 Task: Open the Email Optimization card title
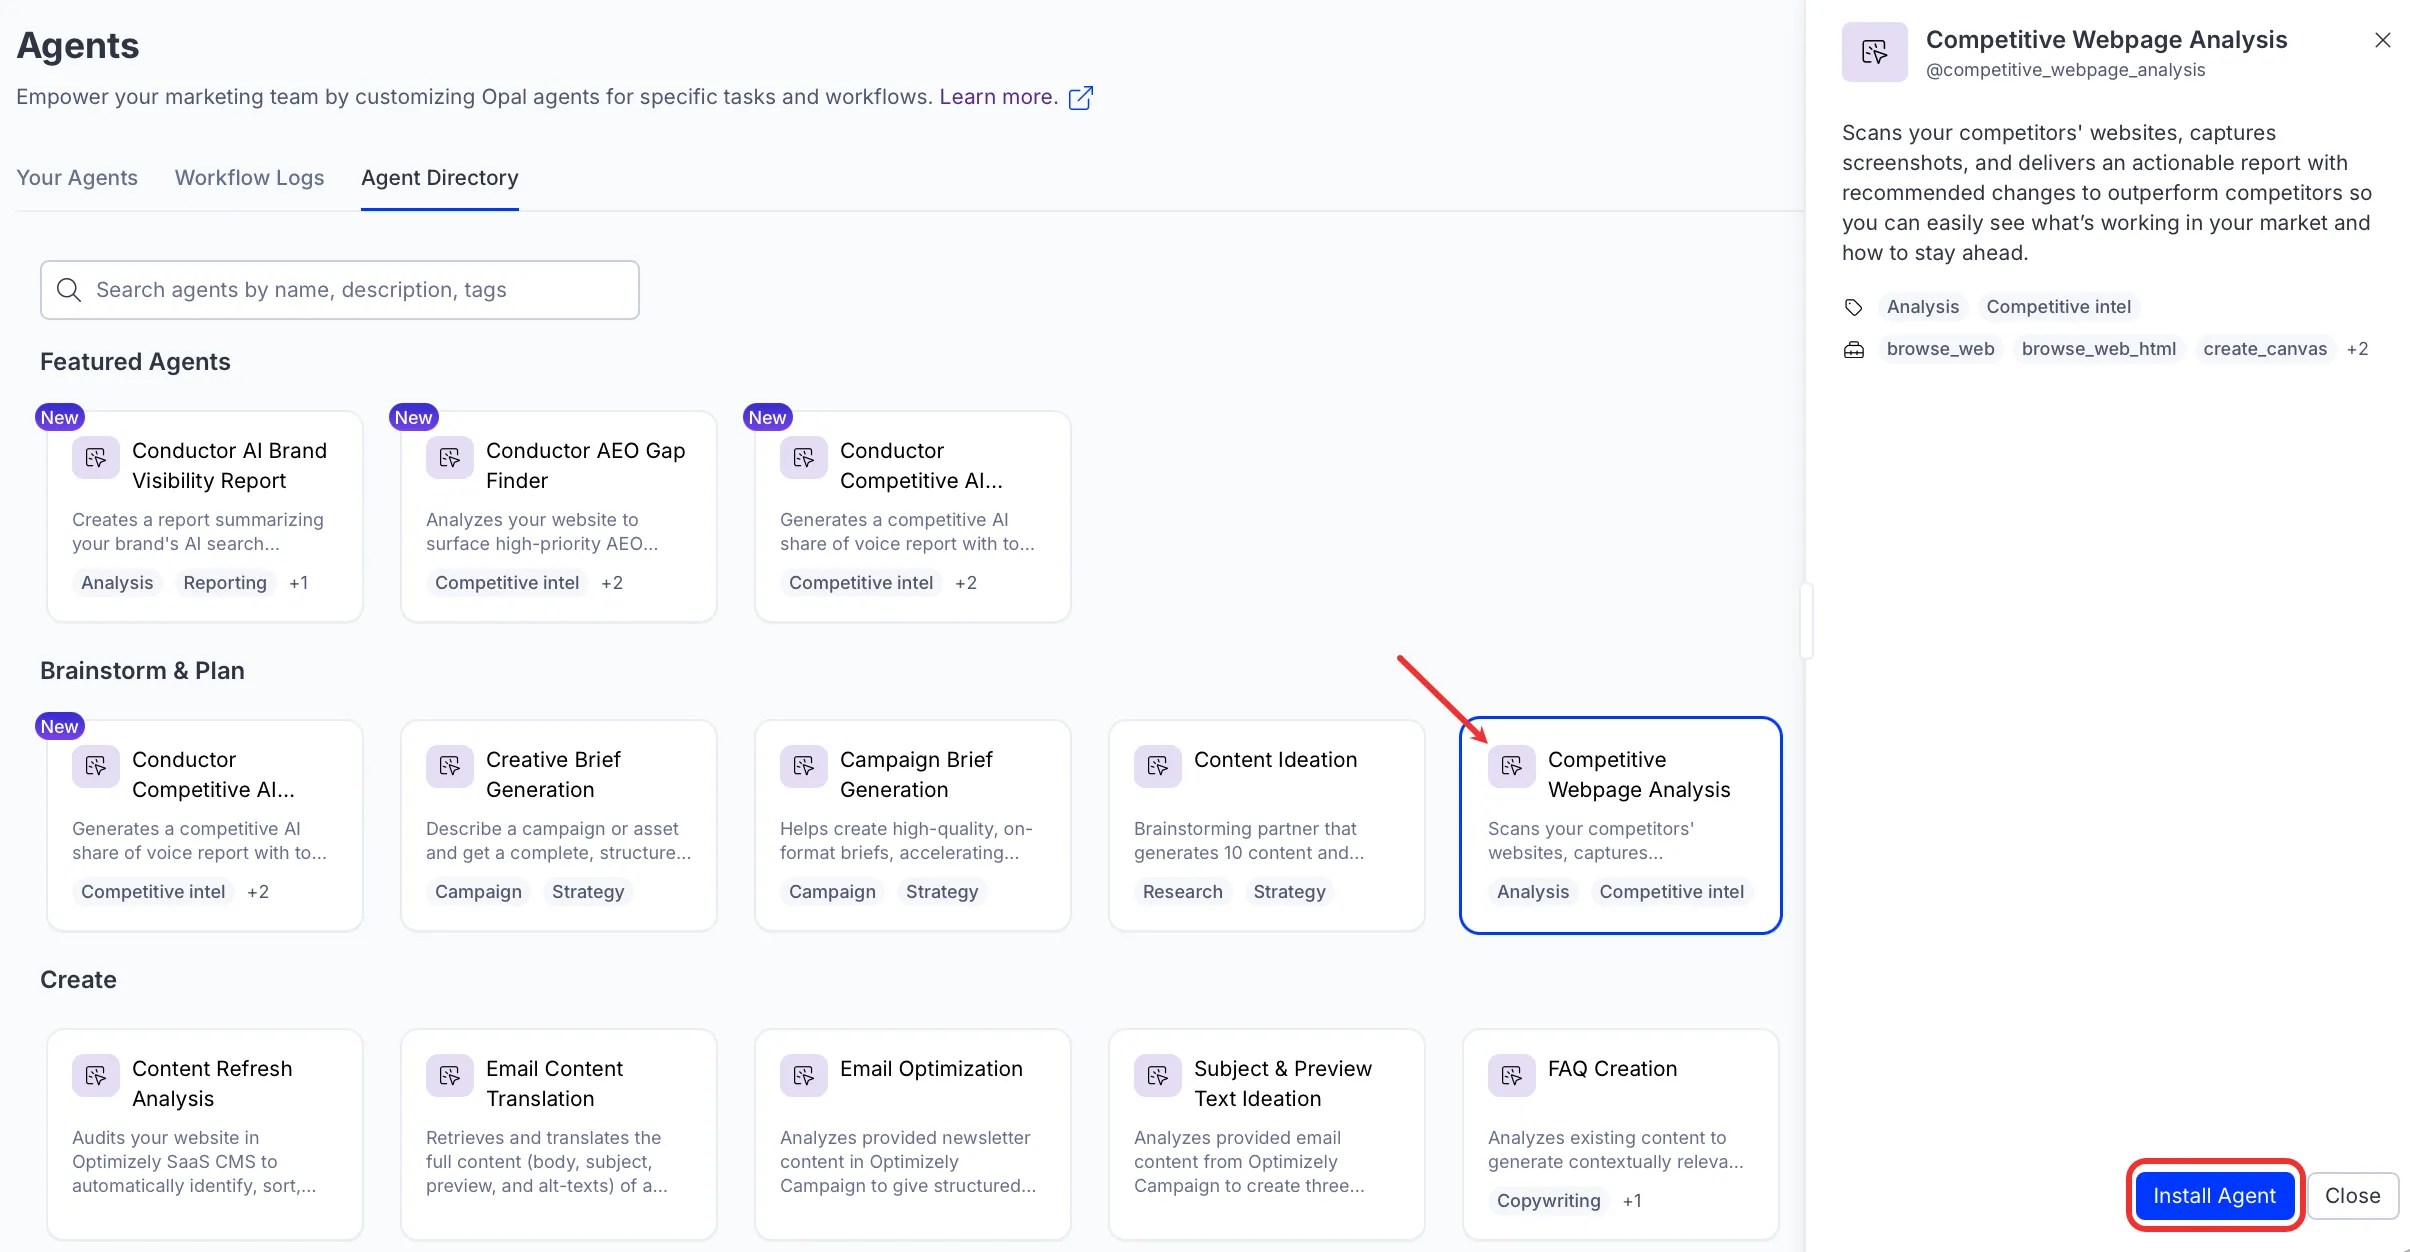931,1069
